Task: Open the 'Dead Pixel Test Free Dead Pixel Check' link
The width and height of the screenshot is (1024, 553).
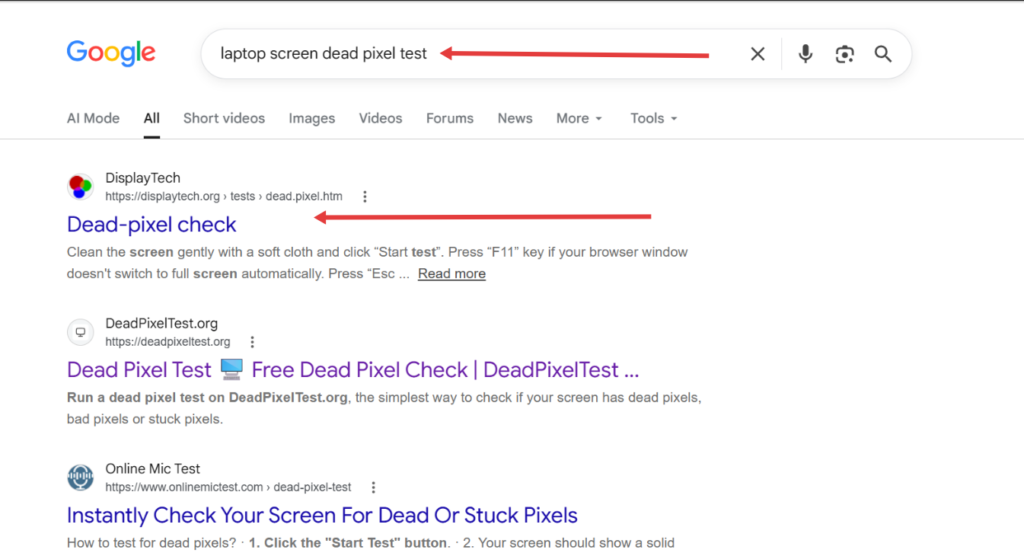Action: (353, 370)
